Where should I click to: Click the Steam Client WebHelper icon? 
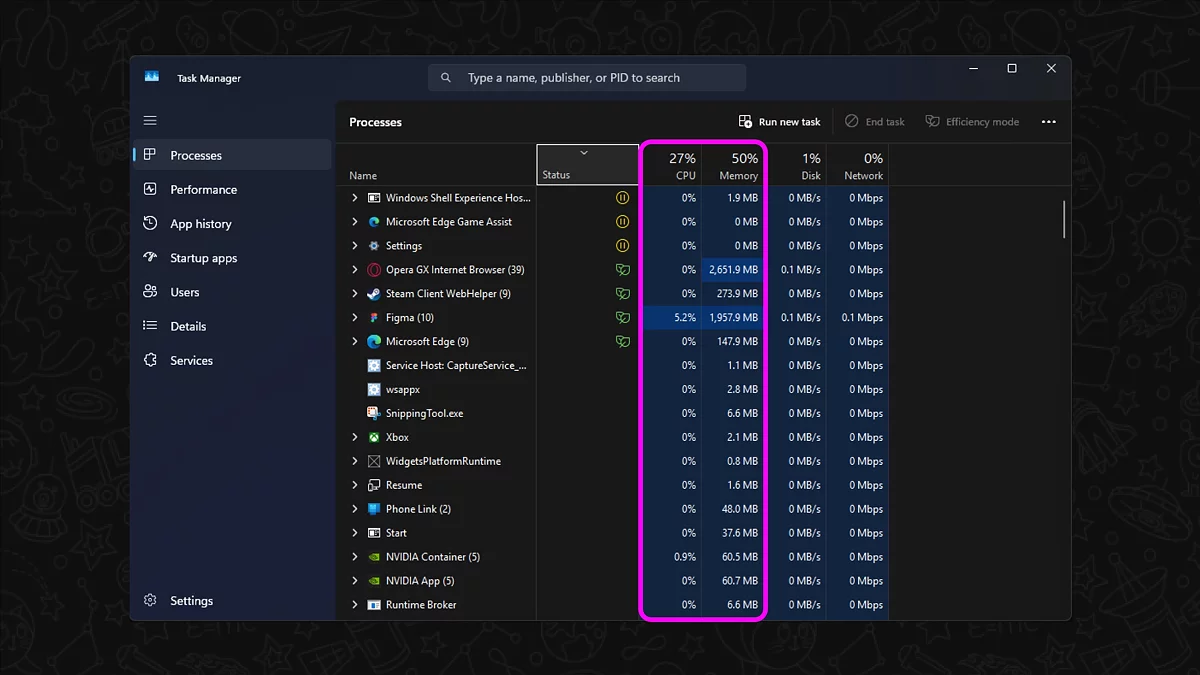(374, 294)
